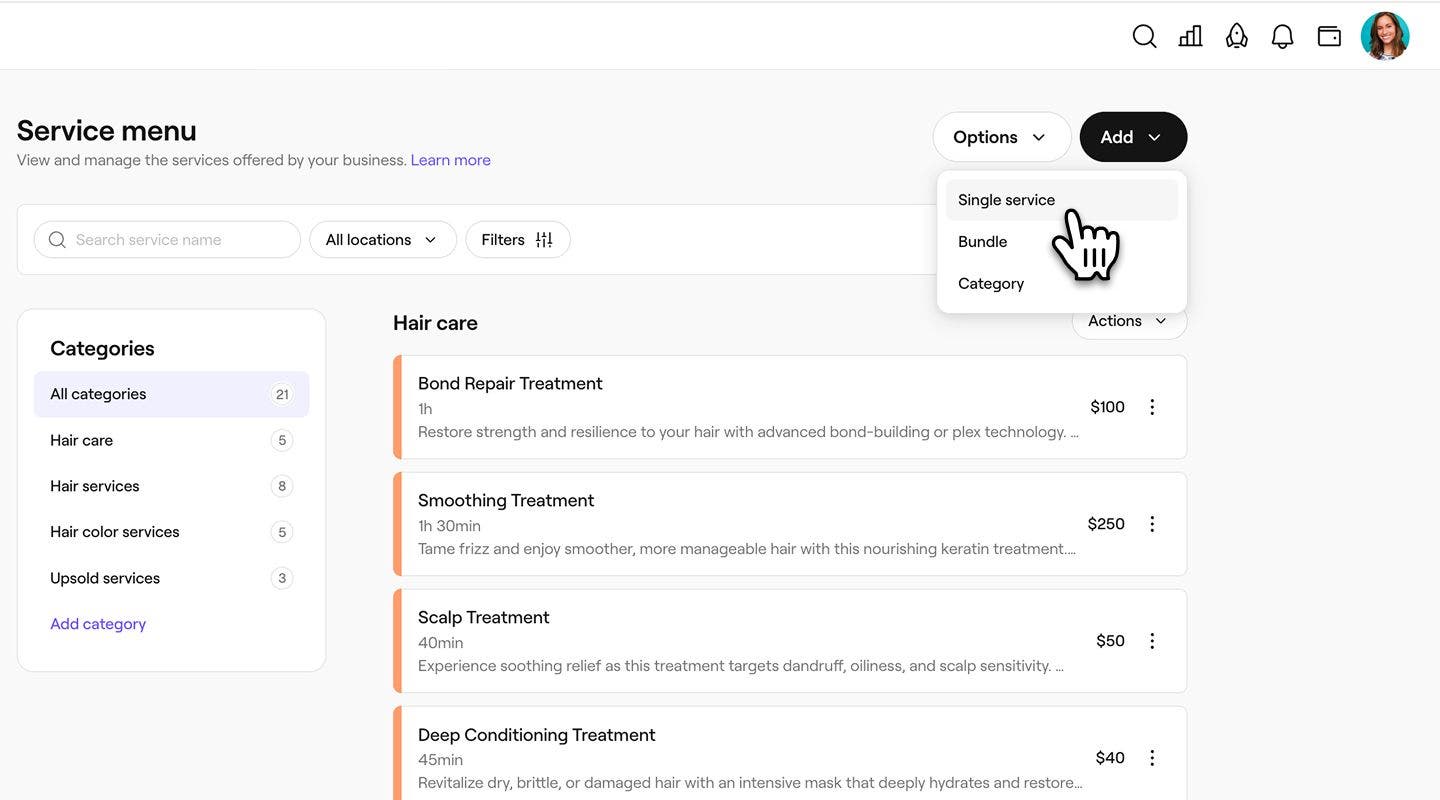Click the Learn more link

(450, 160)
